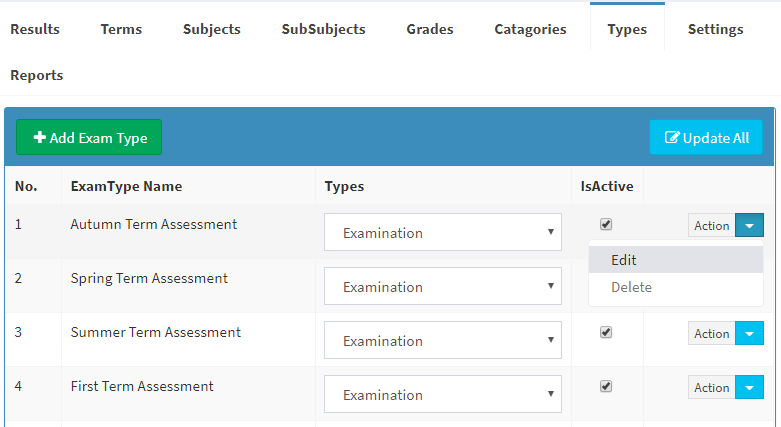Viewport: 781px width, 427px height.
Task: Open the Types select for First Term Assessment
Action: point(443,394)
